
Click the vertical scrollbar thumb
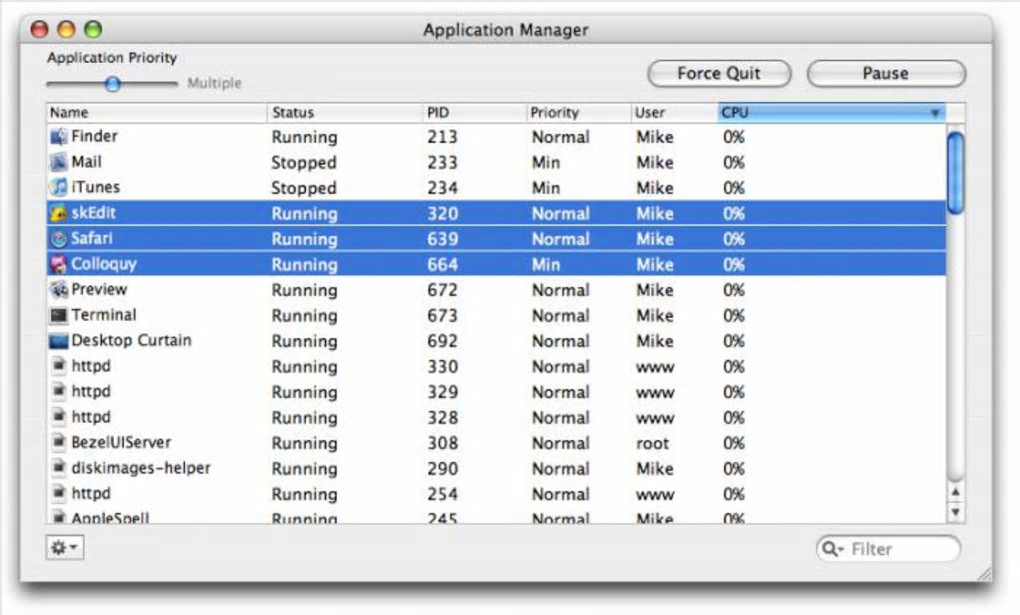point(955,172)
